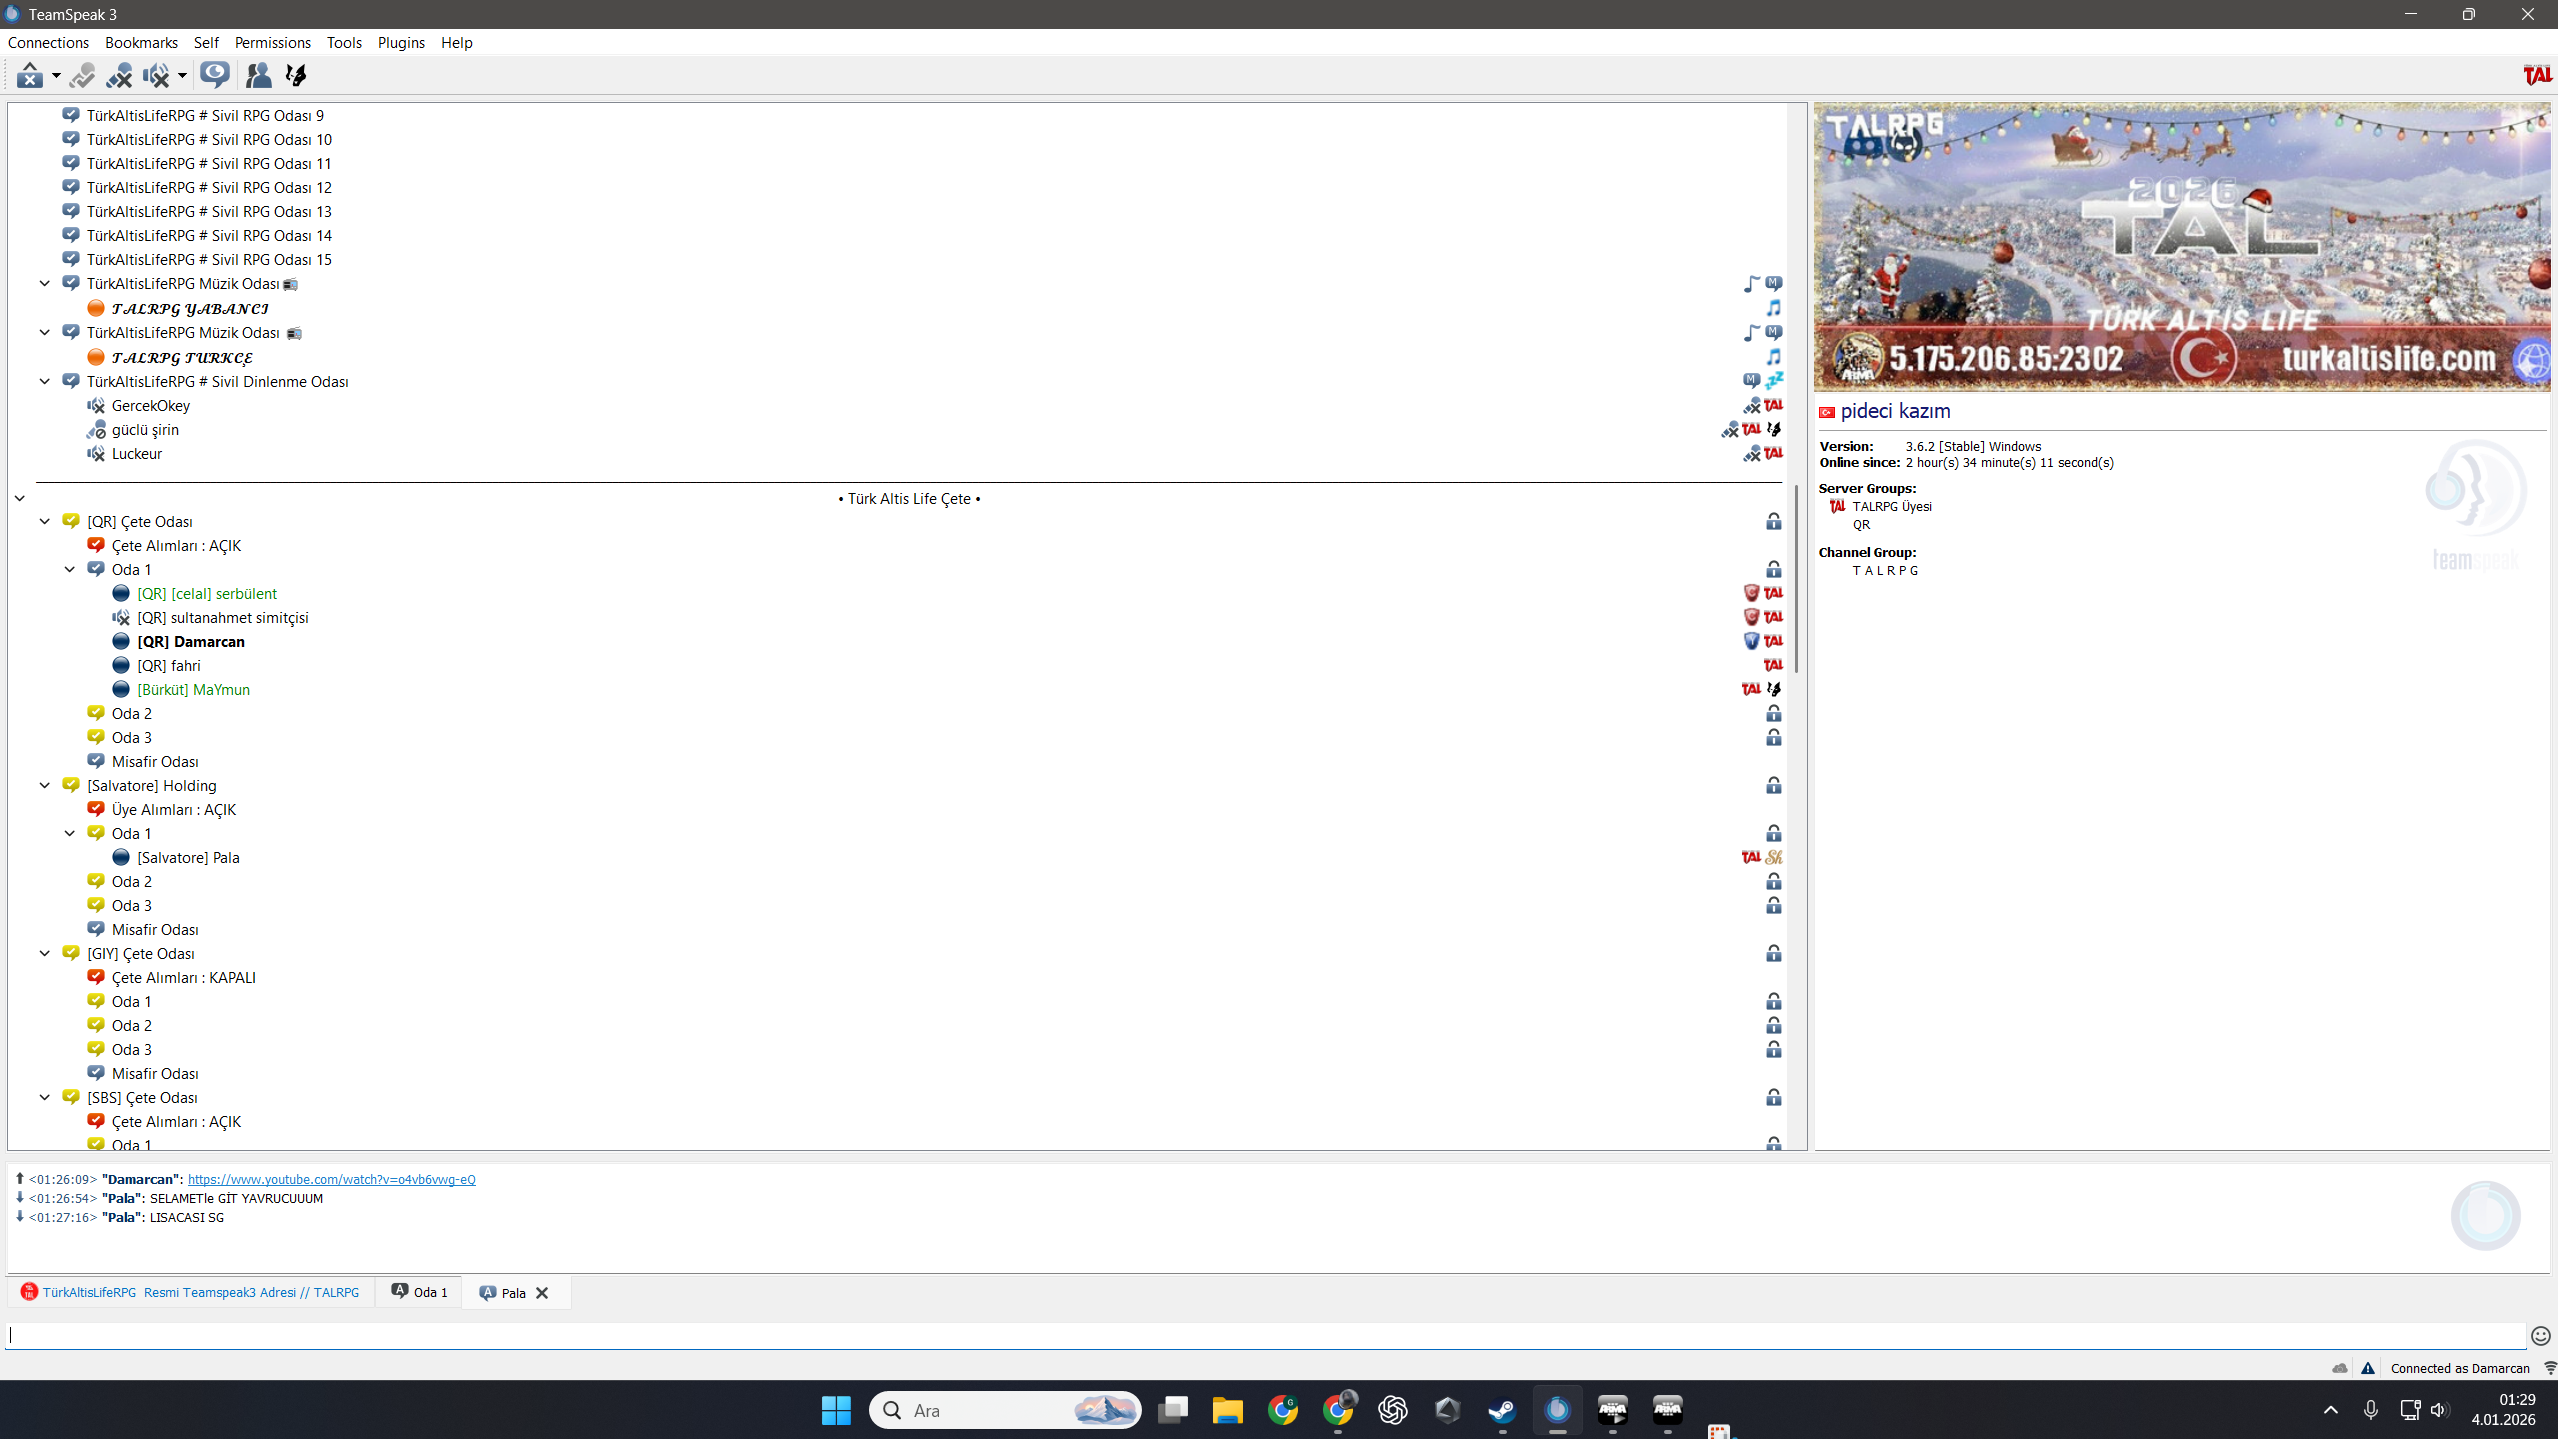
Task: Click the sleeping zzz icon on Sivil Dinlenme Odası
Action: (1774, 381)
